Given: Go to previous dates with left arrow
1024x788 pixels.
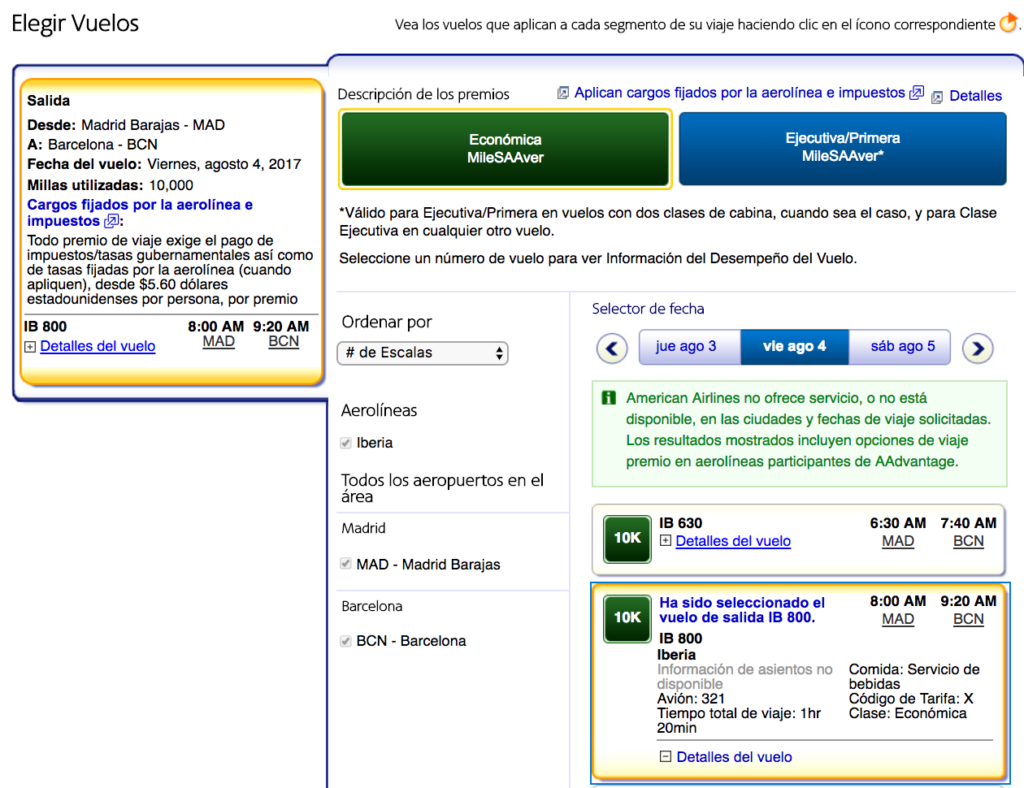Looking at the screenshot, I should [x=612, y=348].
